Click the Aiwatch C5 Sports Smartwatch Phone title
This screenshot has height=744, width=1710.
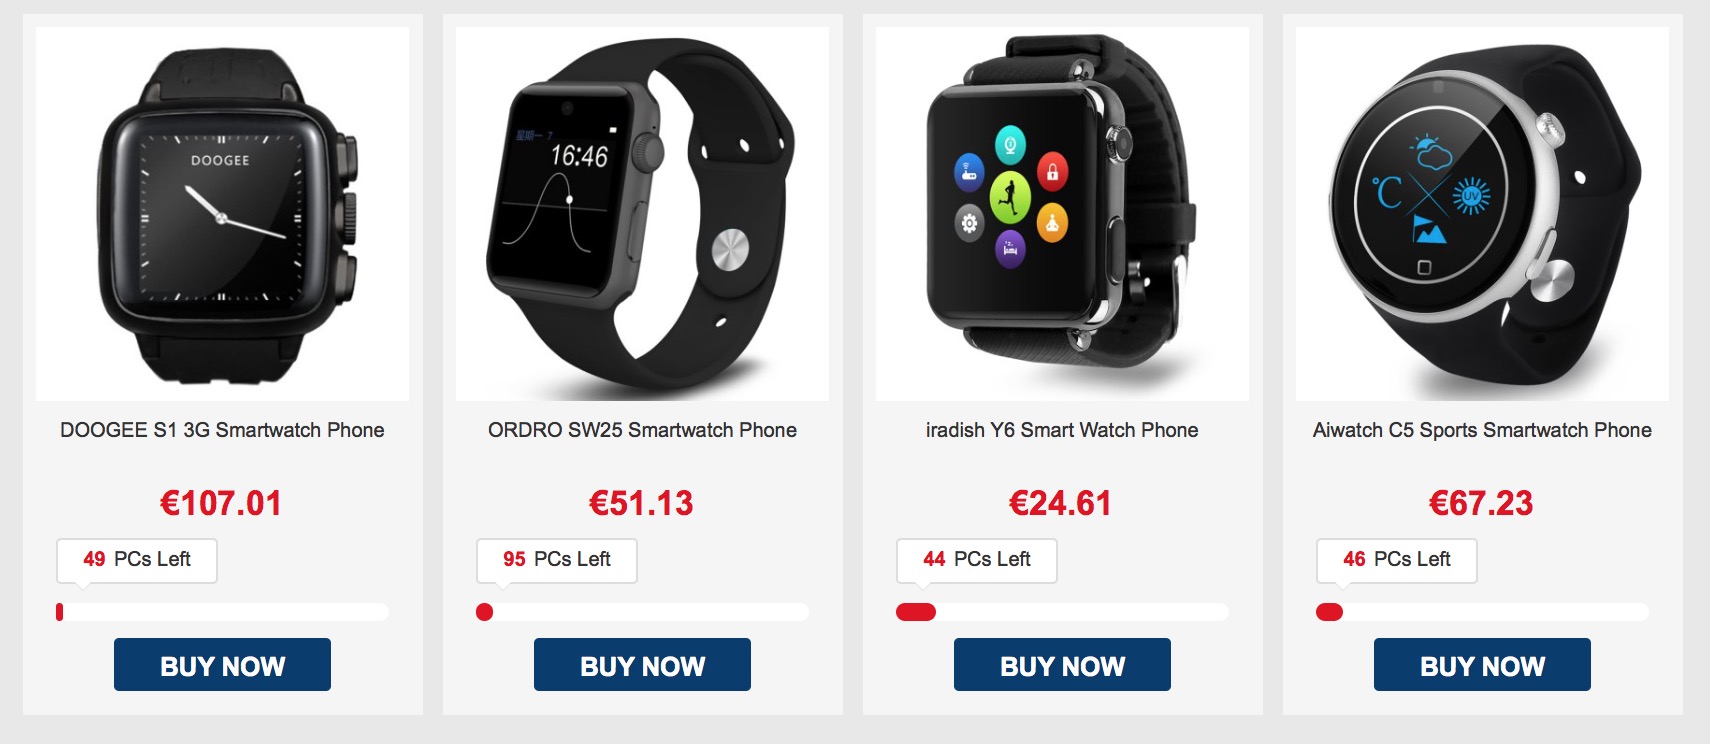point(1482,430)
